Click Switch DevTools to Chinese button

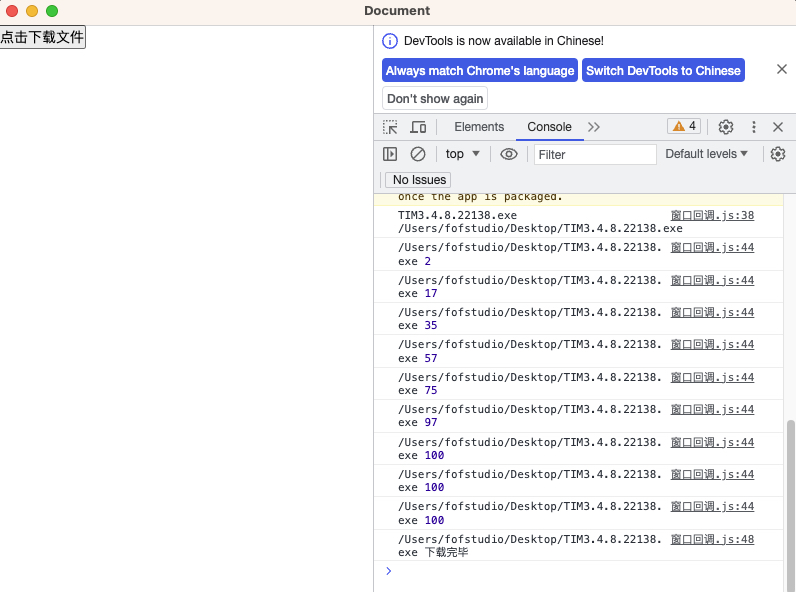click(x=663, y=71)
